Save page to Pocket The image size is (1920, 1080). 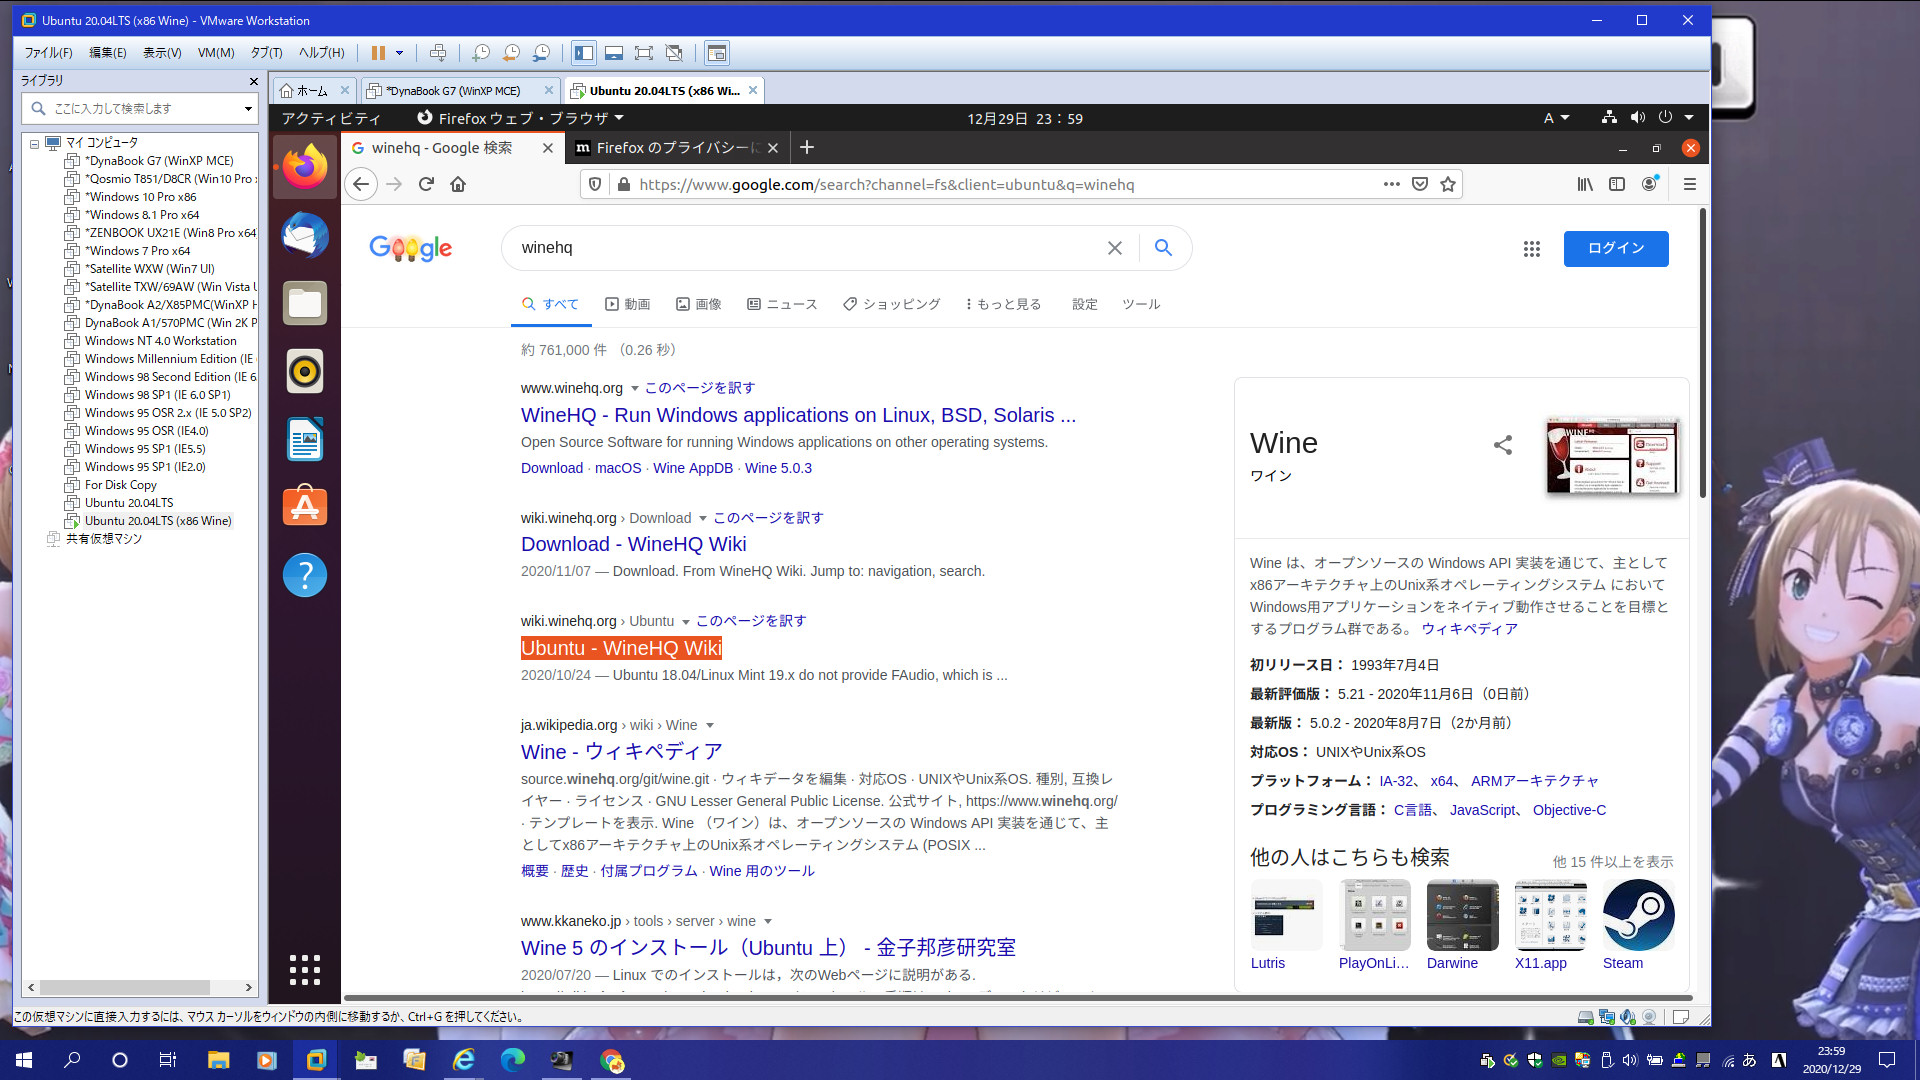[x=1420, y=184]
